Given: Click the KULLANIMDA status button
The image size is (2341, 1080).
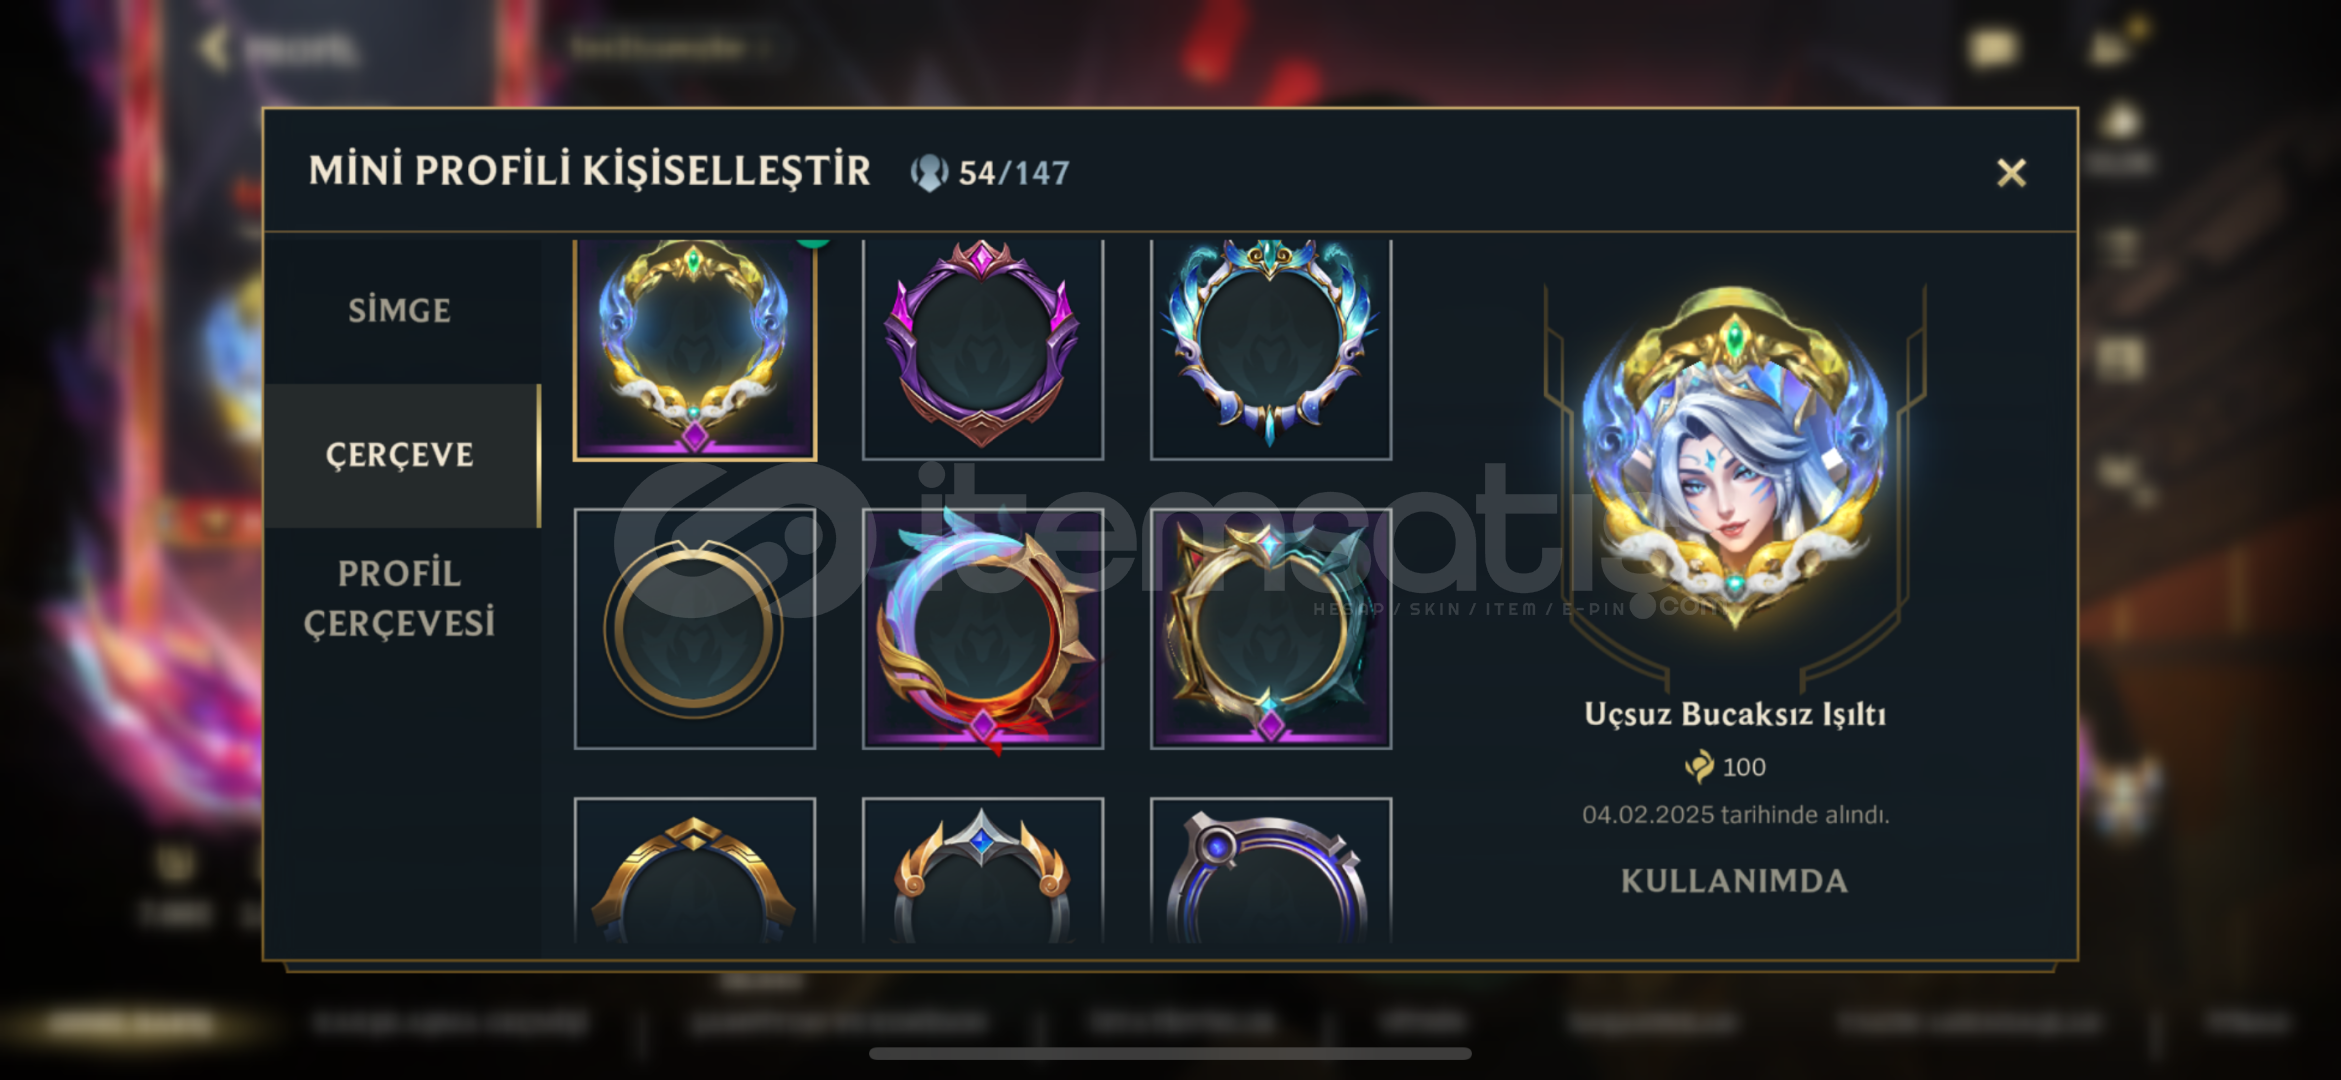Looking at the screenshot, I should click(x=1735, y=881).
